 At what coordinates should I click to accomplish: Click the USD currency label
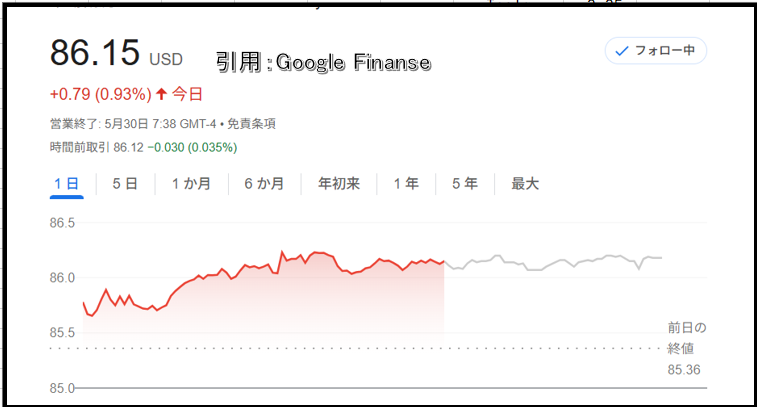coord(166,59)
